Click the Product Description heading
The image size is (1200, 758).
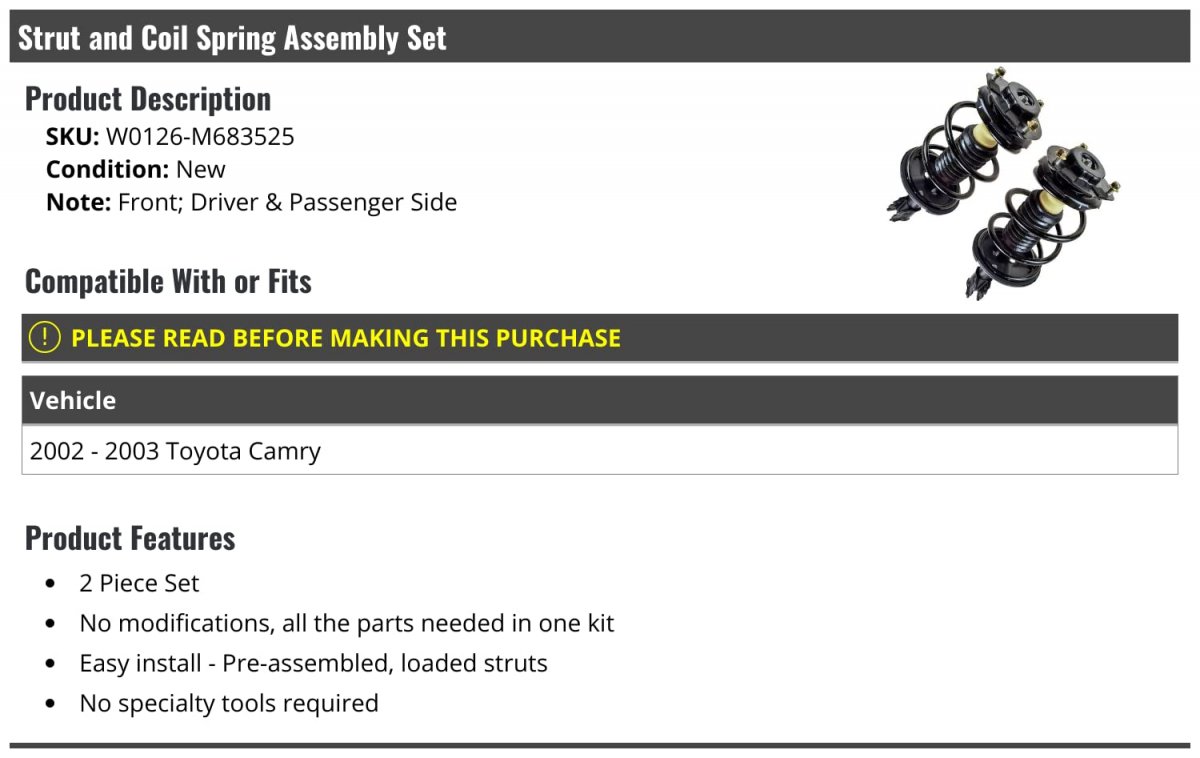tap(148, 99)
